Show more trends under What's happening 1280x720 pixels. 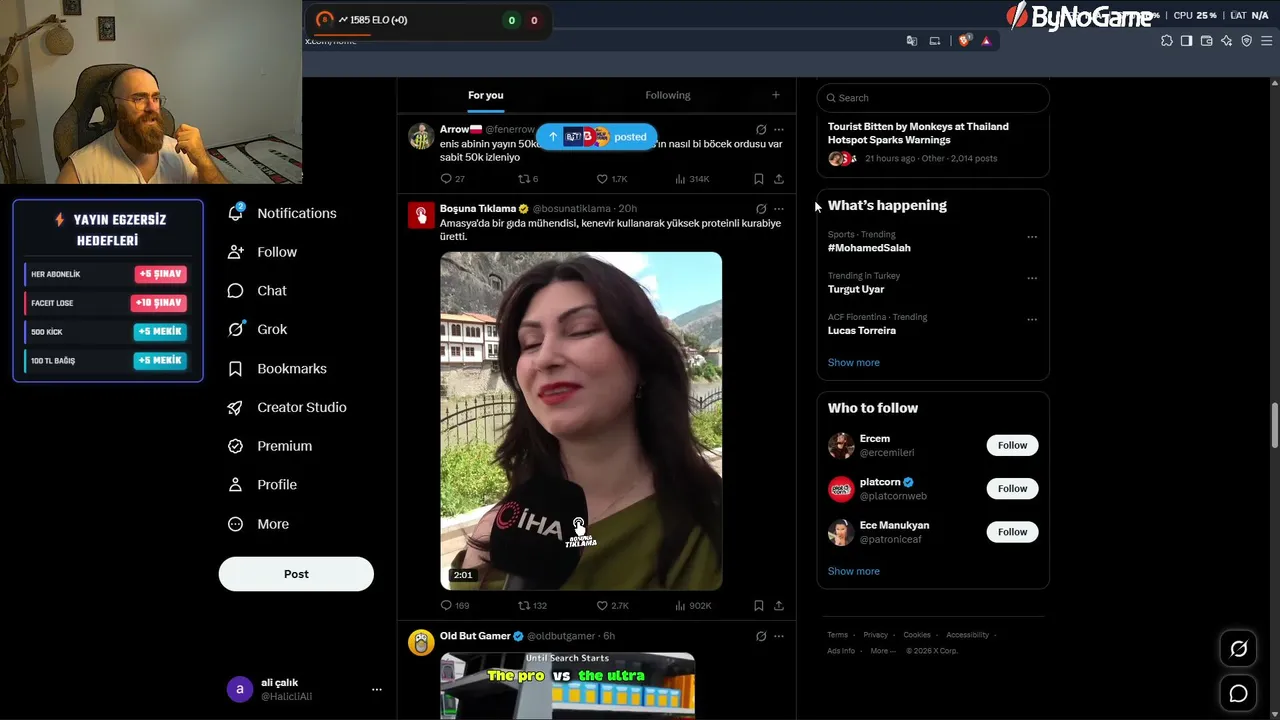point(854,363)
